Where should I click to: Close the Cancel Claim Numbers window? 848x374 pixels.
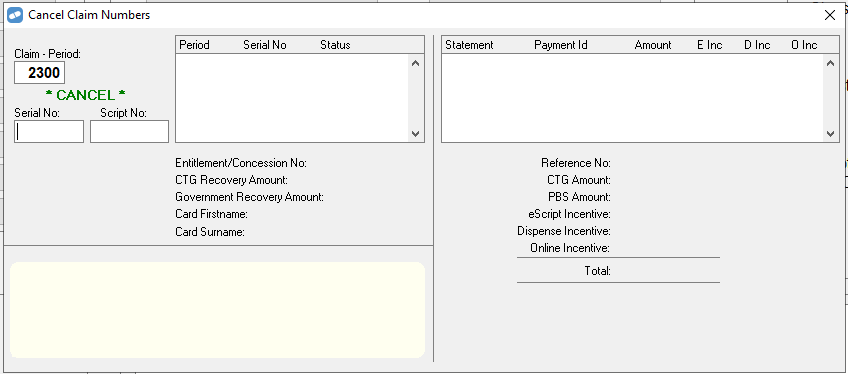pyautogui.click(x=830, y=15)
